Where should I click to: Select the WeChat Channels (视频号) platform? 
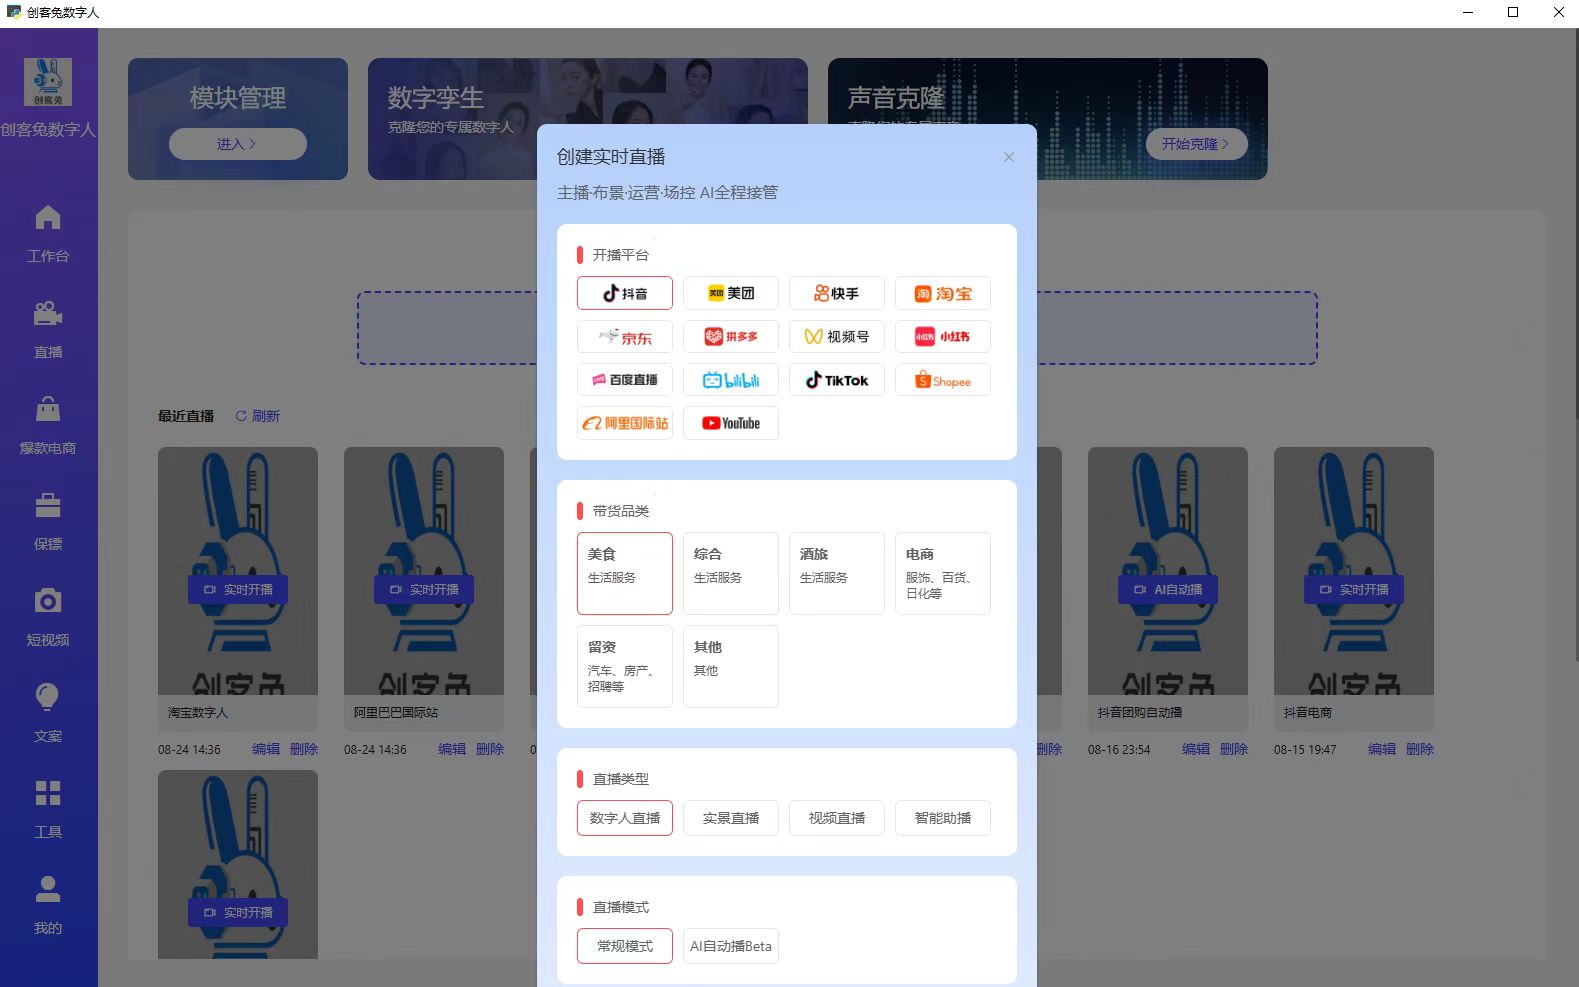(837, 337)
